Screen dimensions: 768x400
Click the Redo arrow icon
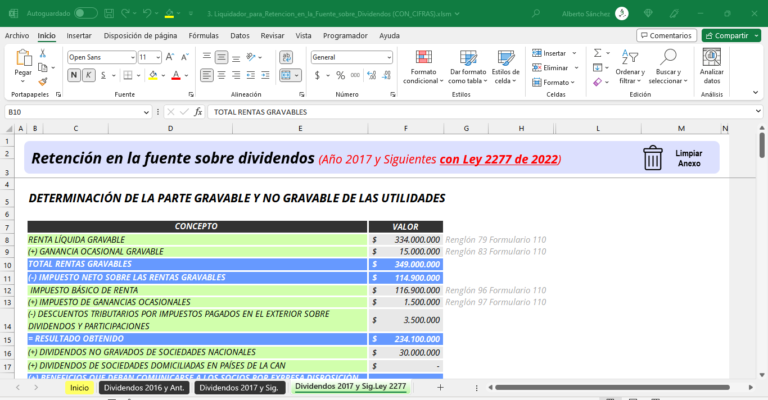pyautogui.click(x=125, y=14)
